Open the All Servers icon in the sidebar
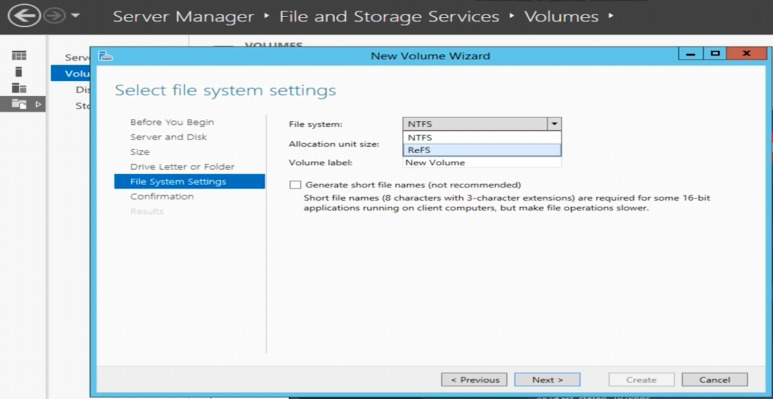 tap(19, 88)
